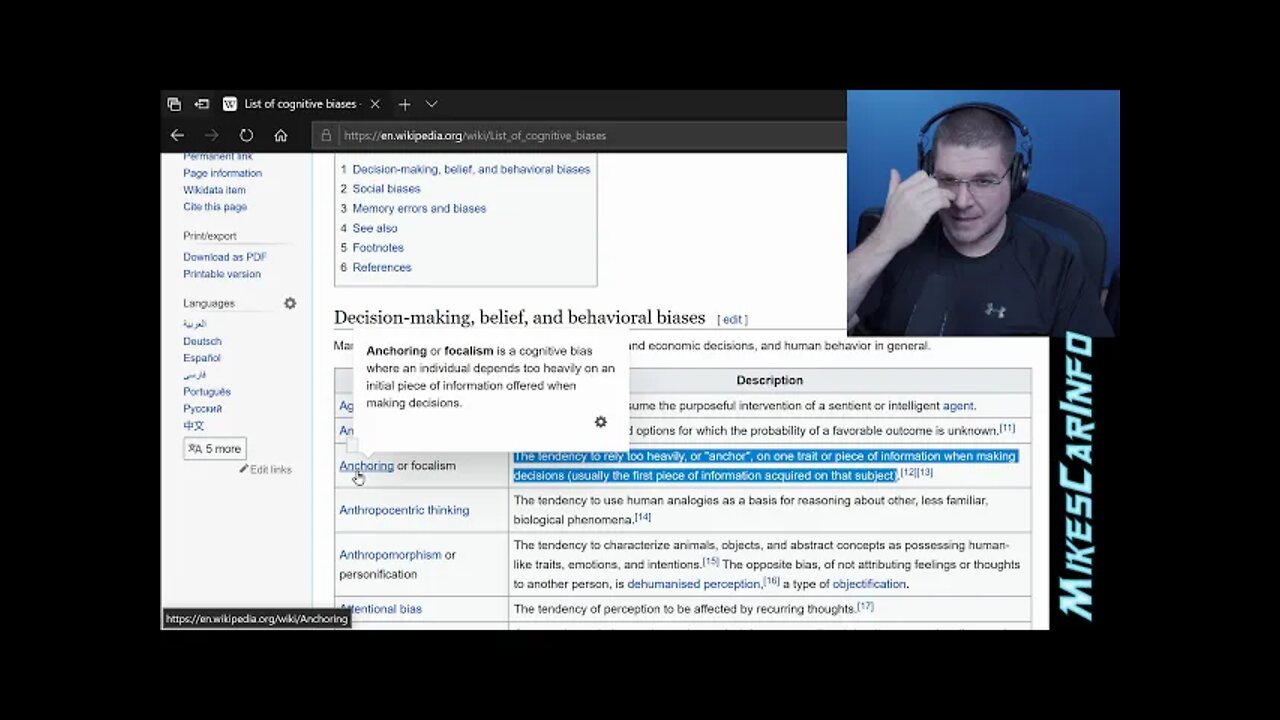The height and width of the screenshot is (720, 1280).
Task: Click the agent link in description
Action: tap(958, 406)
